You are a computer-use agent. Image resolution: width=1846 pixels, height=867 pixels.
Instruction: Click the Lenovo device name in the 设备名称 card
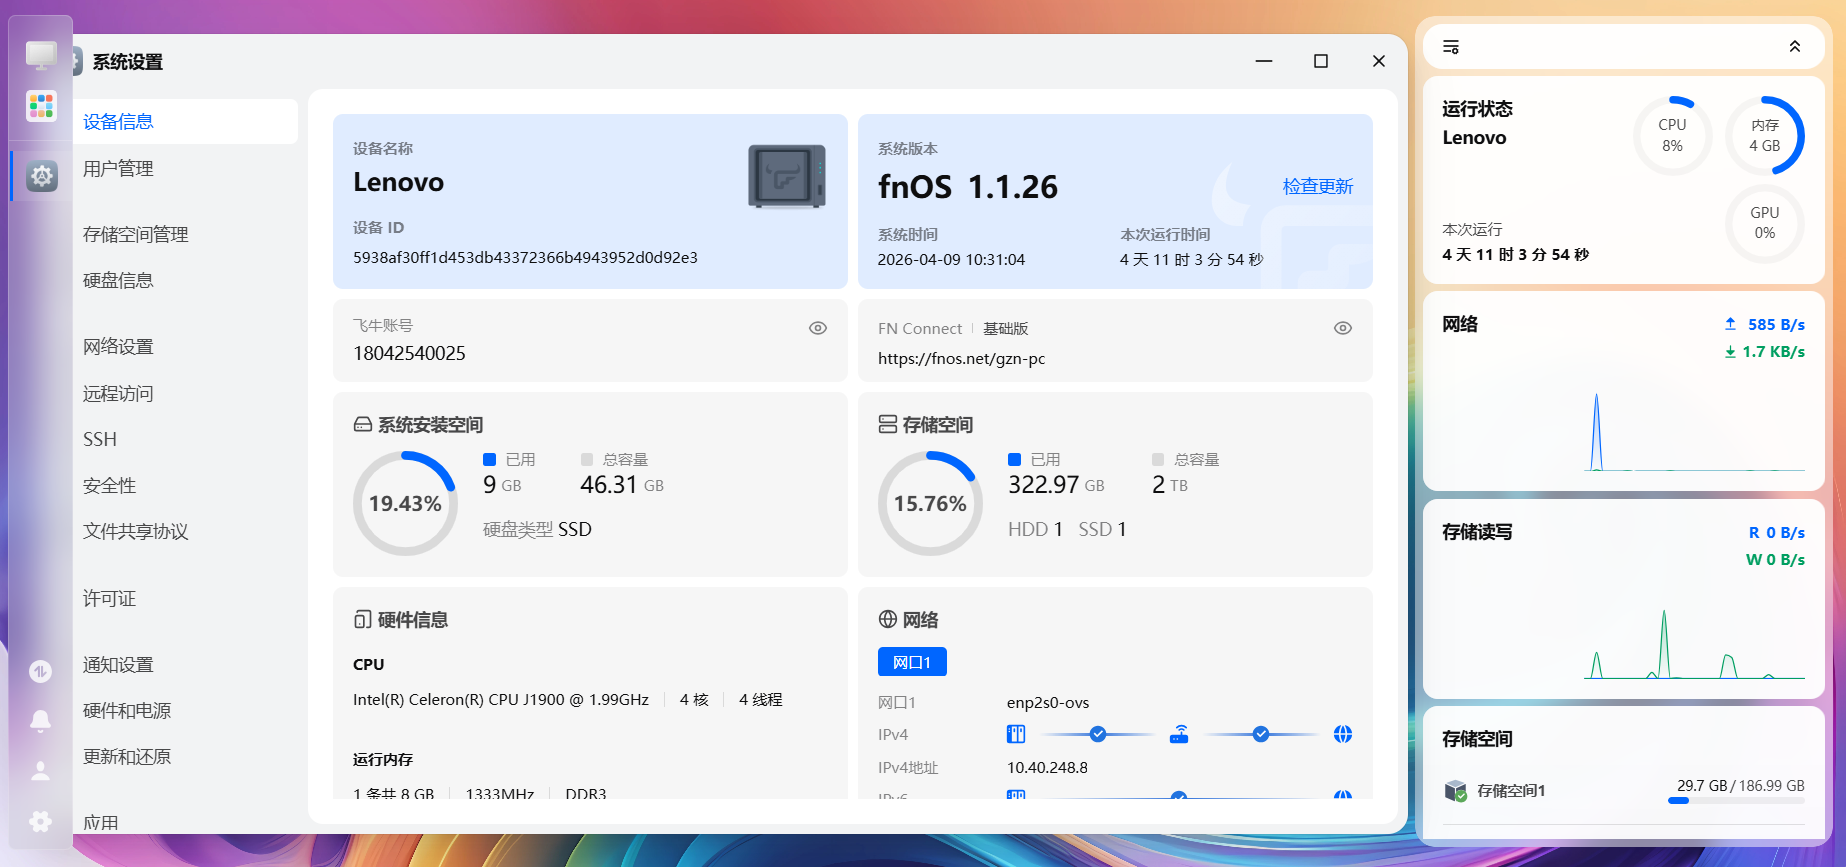click(398, 182)
